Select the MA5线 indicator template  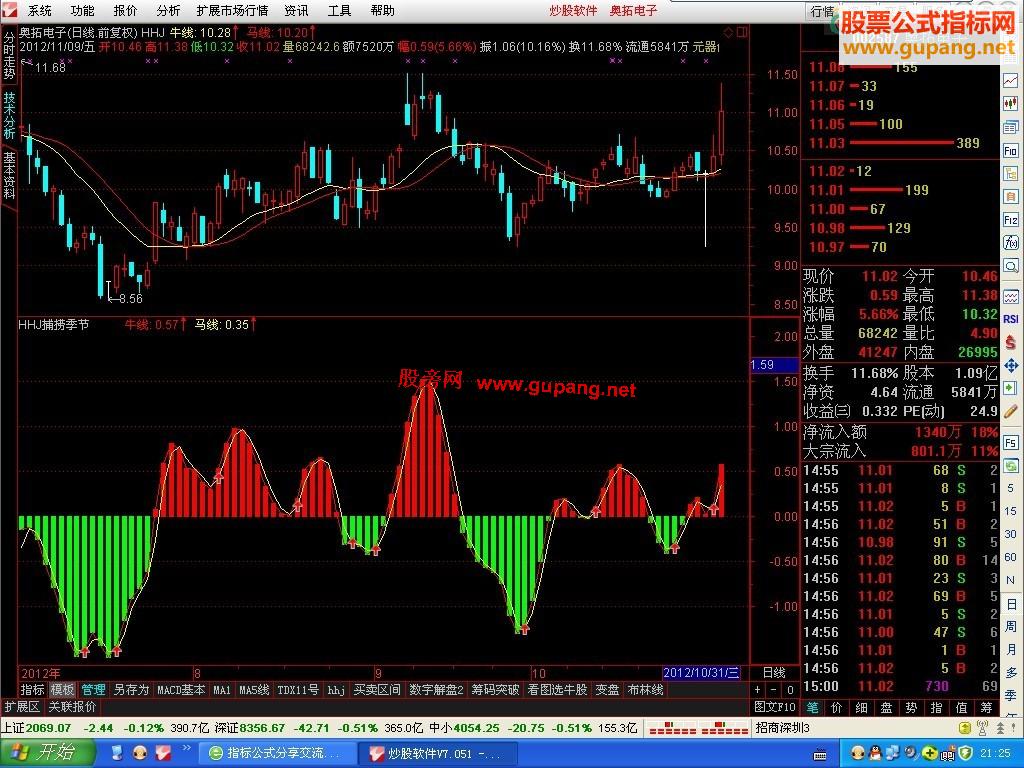254,690
